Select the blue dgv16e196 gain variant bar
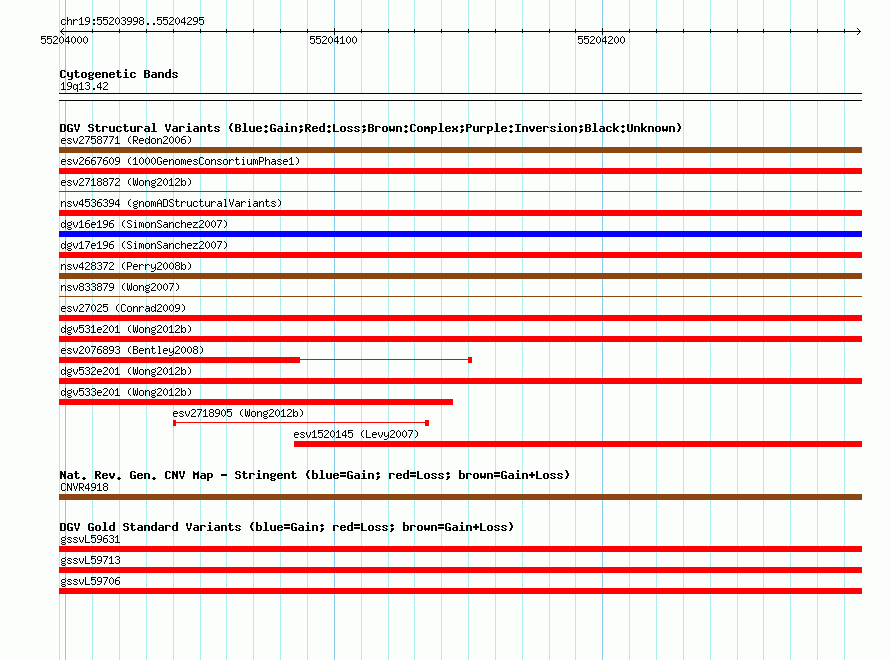Image resolution: width=890 pixels, height=660 pixels. (460, 234)
